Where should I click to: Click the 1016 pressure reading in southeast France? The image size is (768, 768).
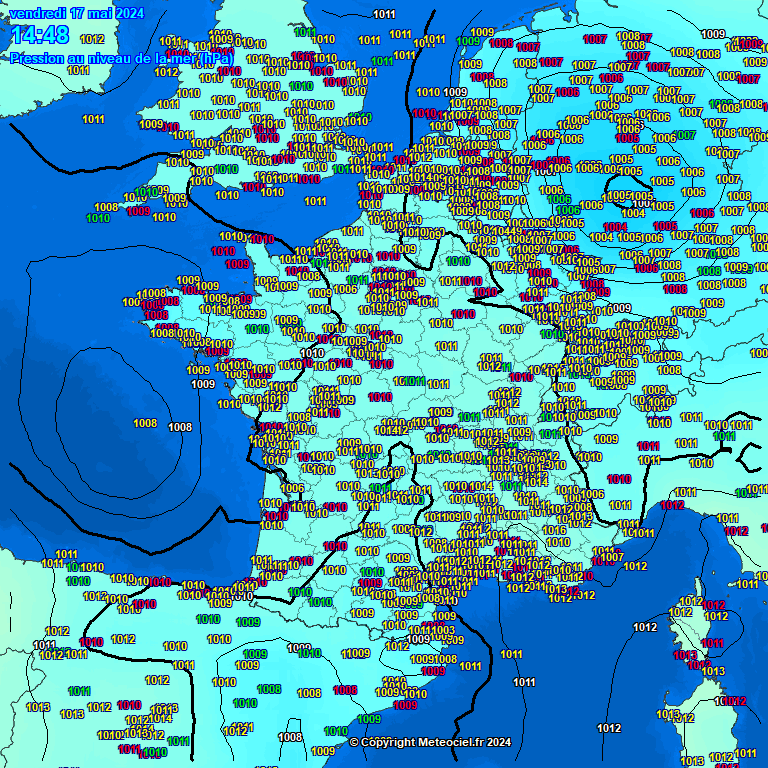[x=554, y=531]
